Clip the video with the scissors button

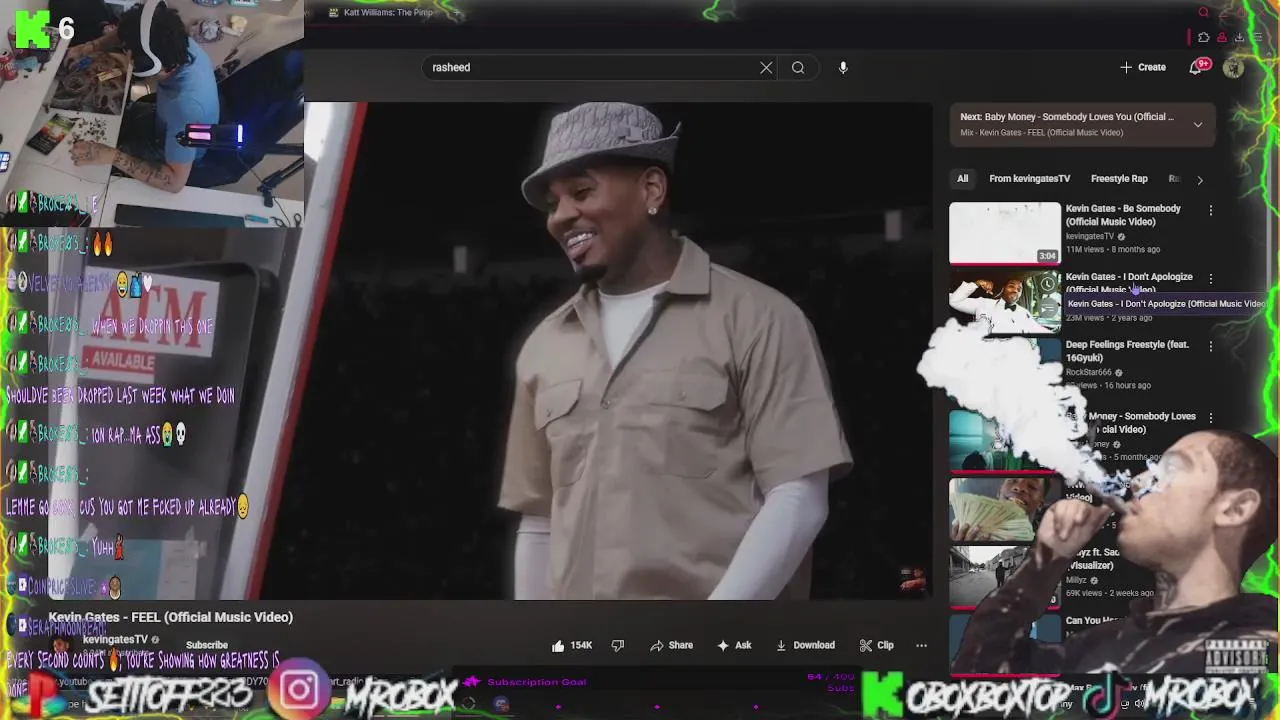[877, 646]
